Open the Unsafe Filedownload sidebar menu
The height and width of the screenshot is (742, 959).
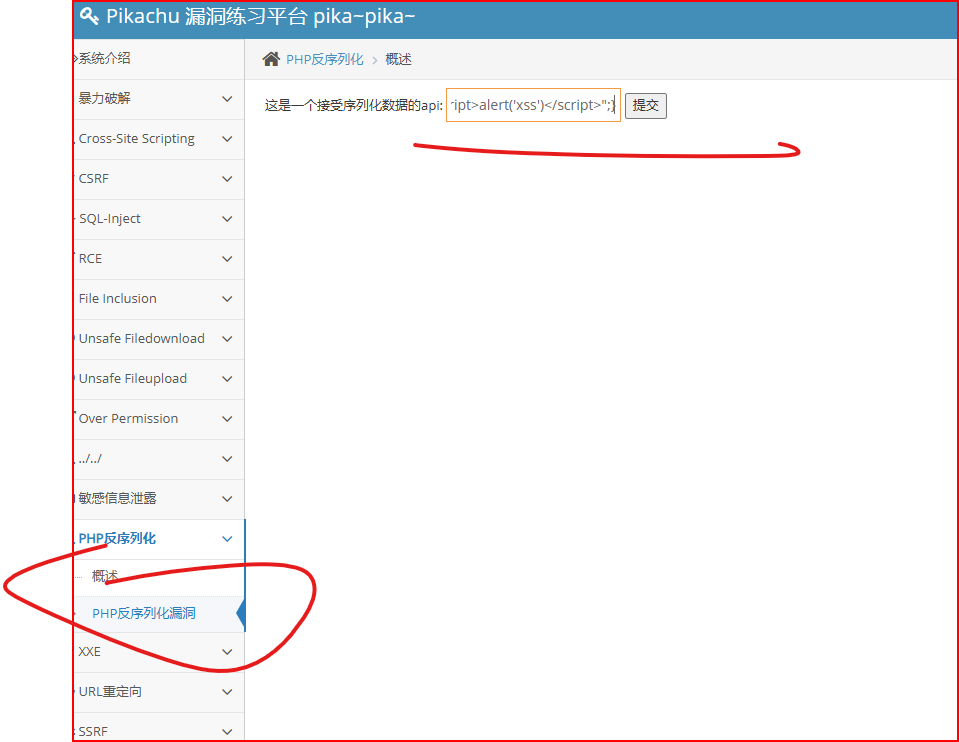[141, 338]
